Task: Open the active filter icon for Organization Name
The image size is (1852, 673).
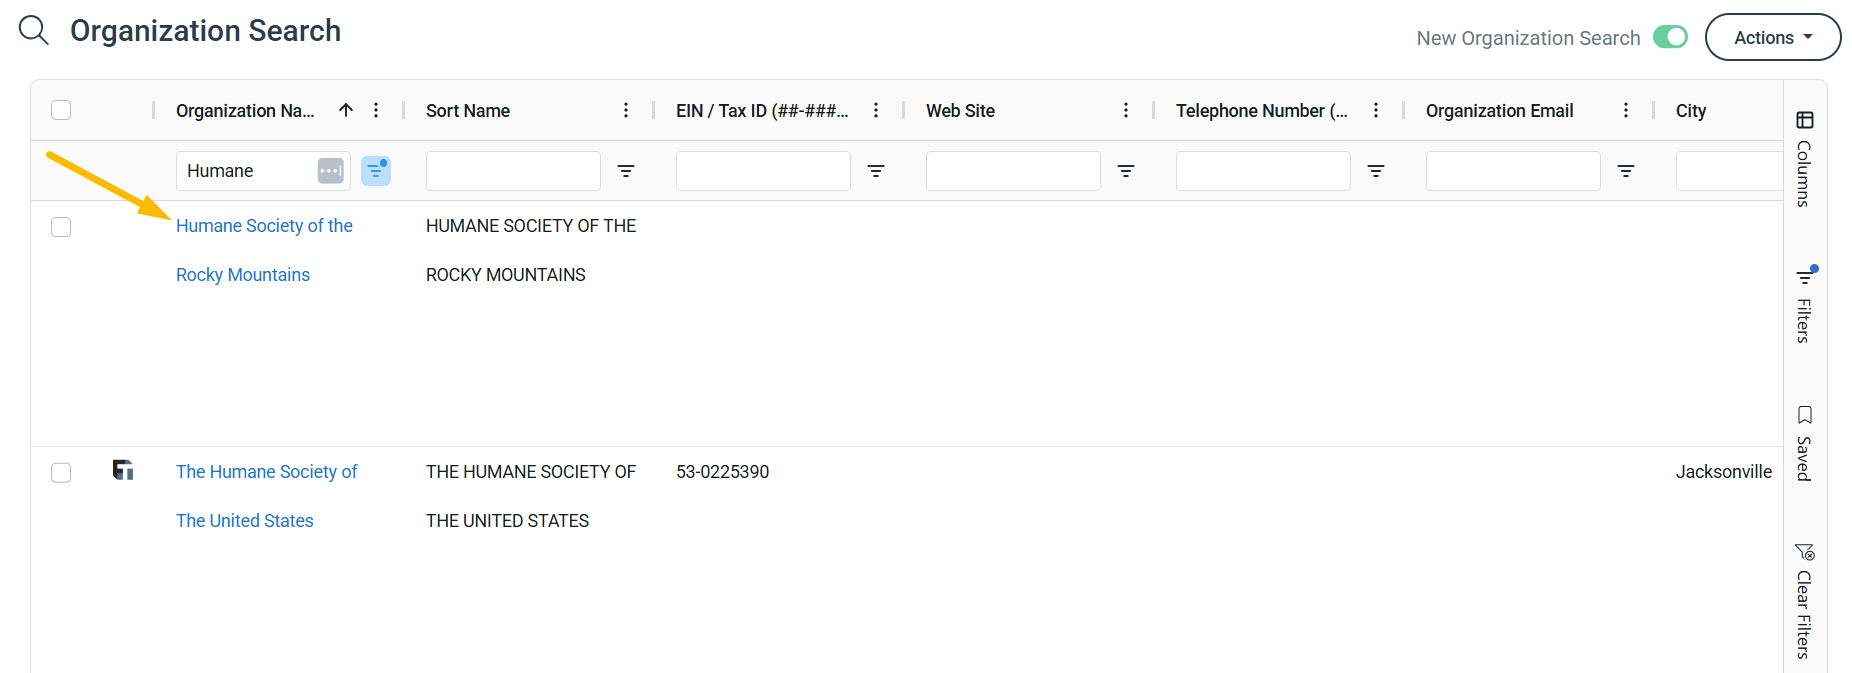Action: tap(376, 171)
